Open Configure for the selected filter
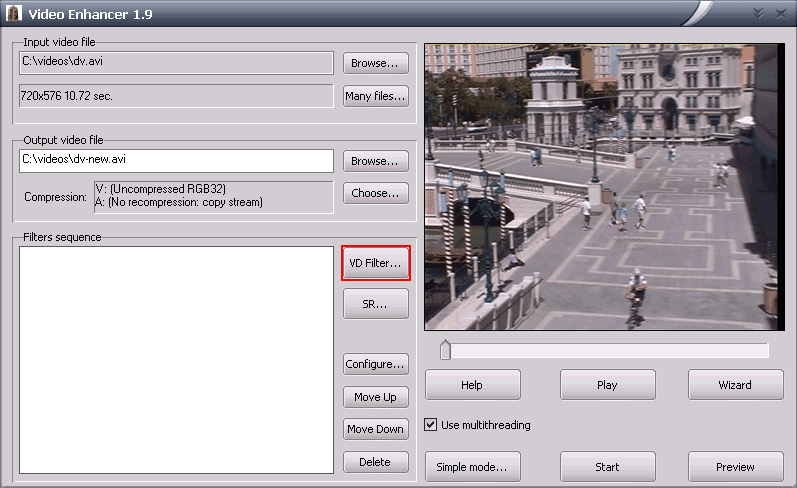 point(375,364)
